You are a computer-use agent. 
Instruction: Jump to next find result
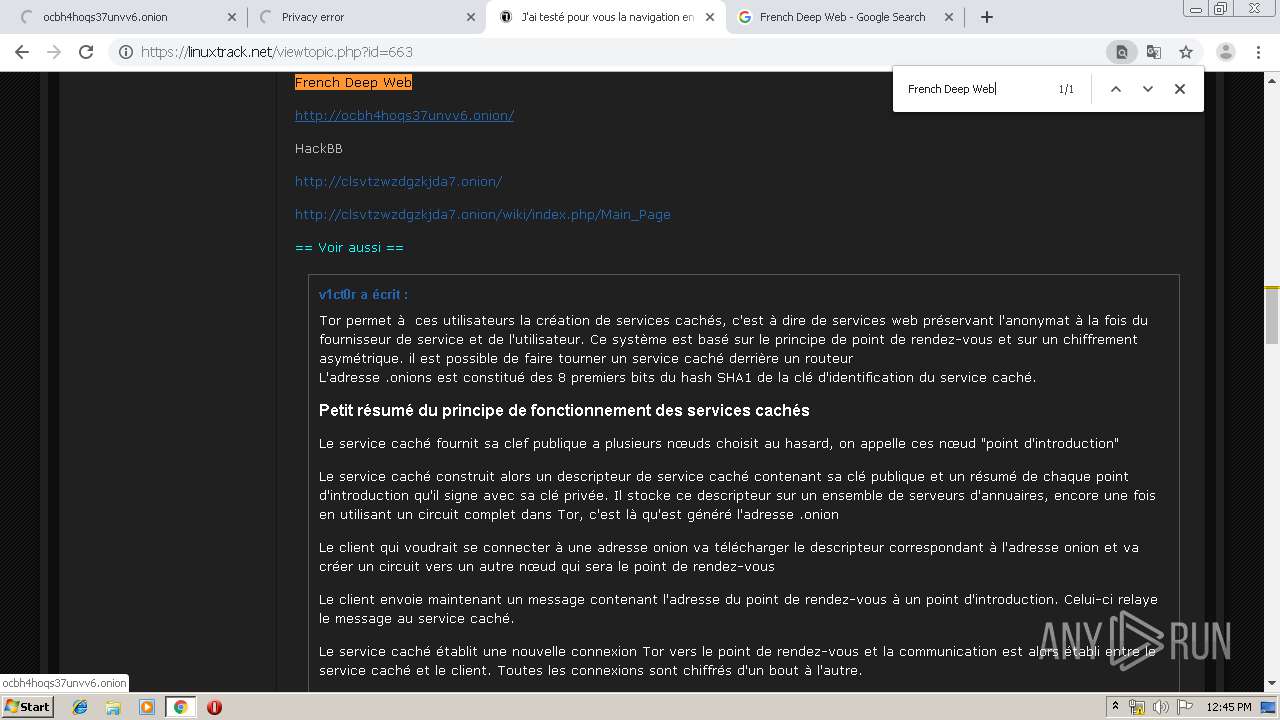coord(1148,89)
